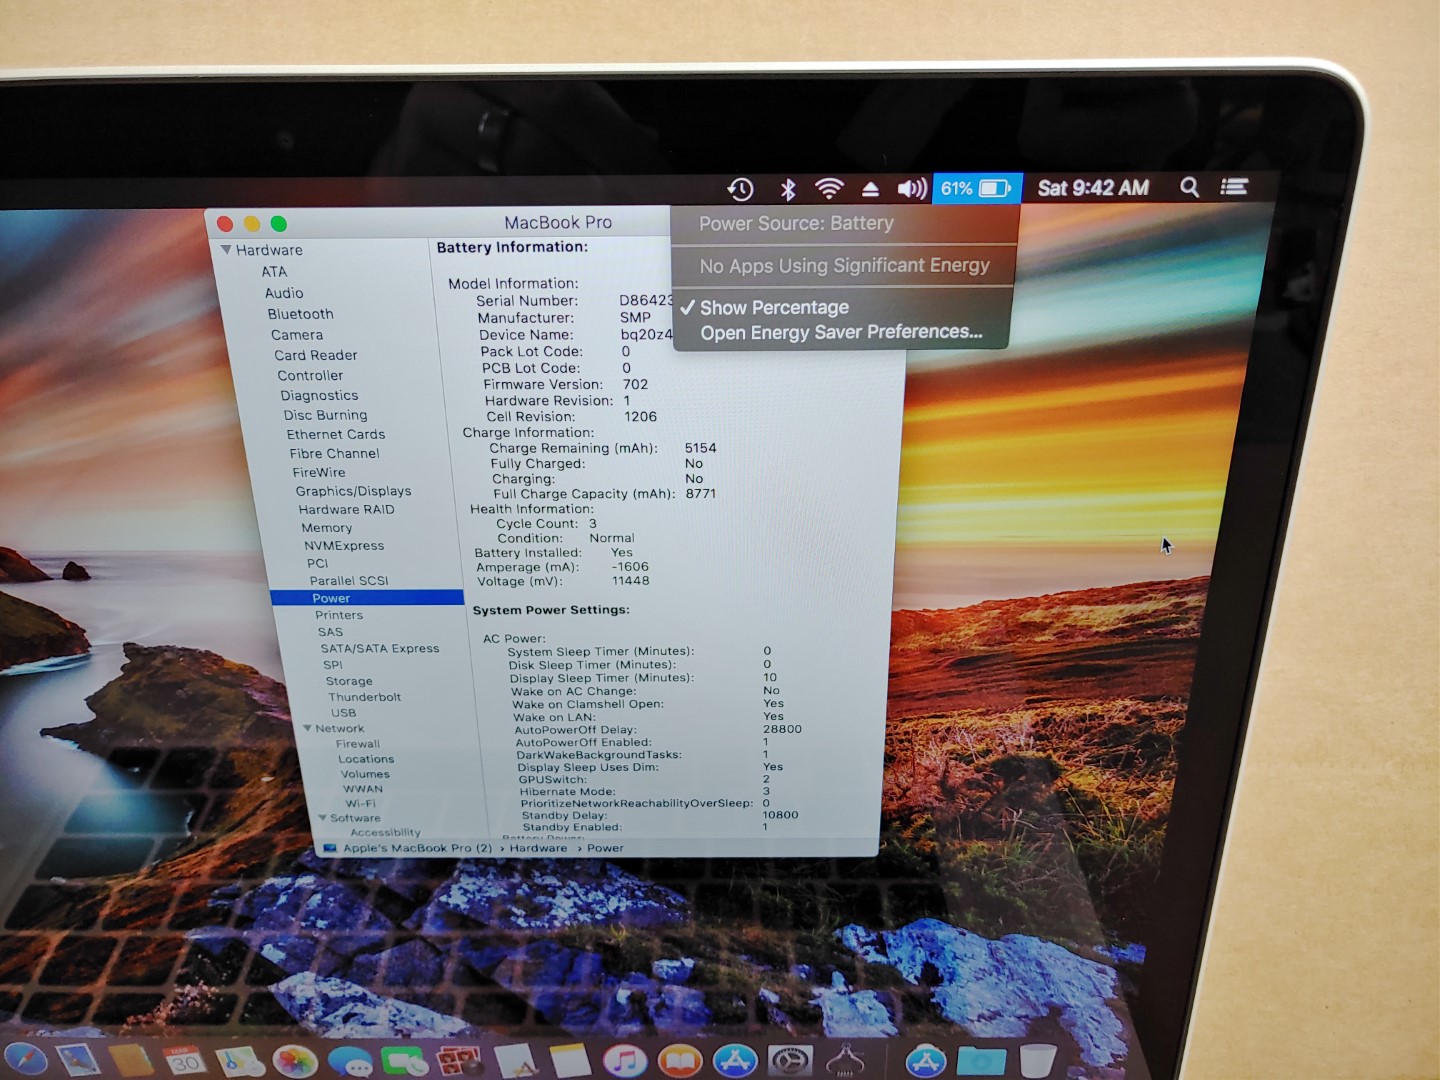Open the Wi-Fi menu bar icon
The height and width of the screenshot is (1080, 1440).
click(x=829, y=189)
